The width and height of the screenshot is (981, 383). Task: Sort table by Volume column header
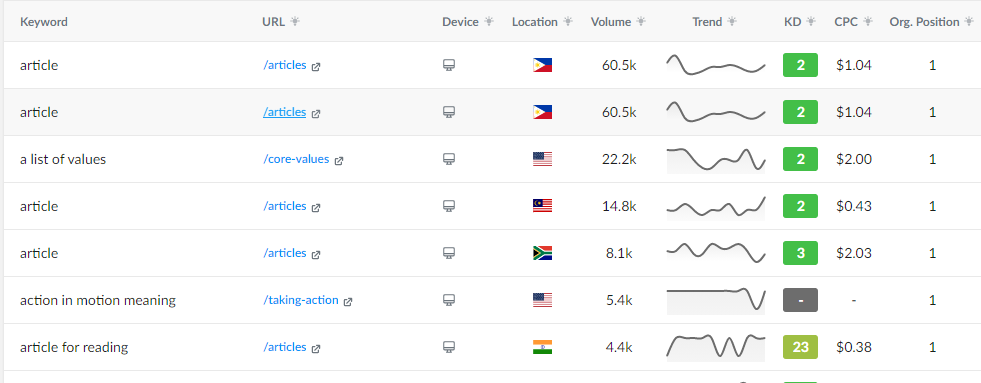pyautogui.click(x=611, y=21)
